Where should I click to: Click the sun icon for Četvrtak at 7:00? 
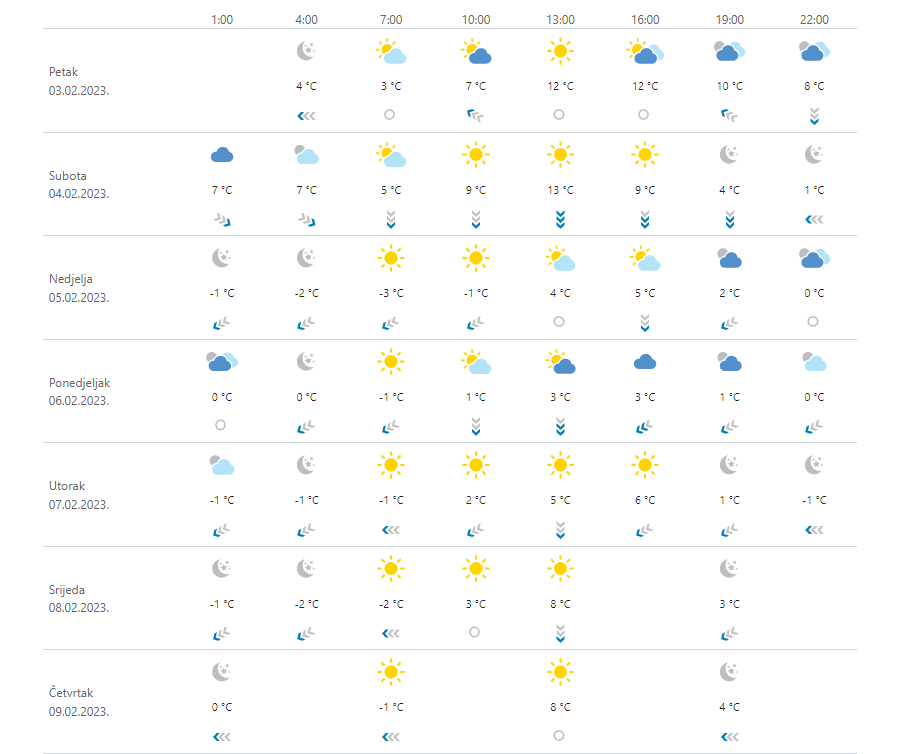[x=391, y=672]
